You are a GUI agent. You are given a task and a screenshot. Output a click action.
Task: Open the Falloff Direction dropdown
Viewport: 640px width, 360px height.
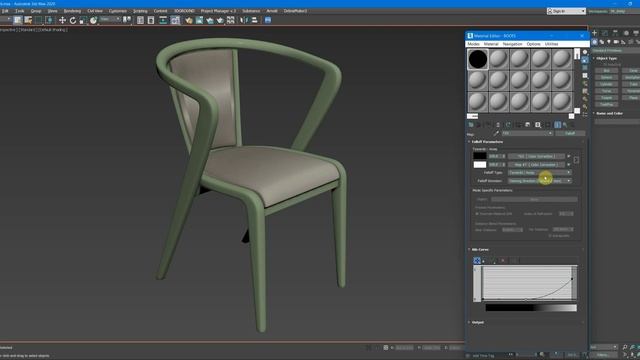tap(540, 181)
